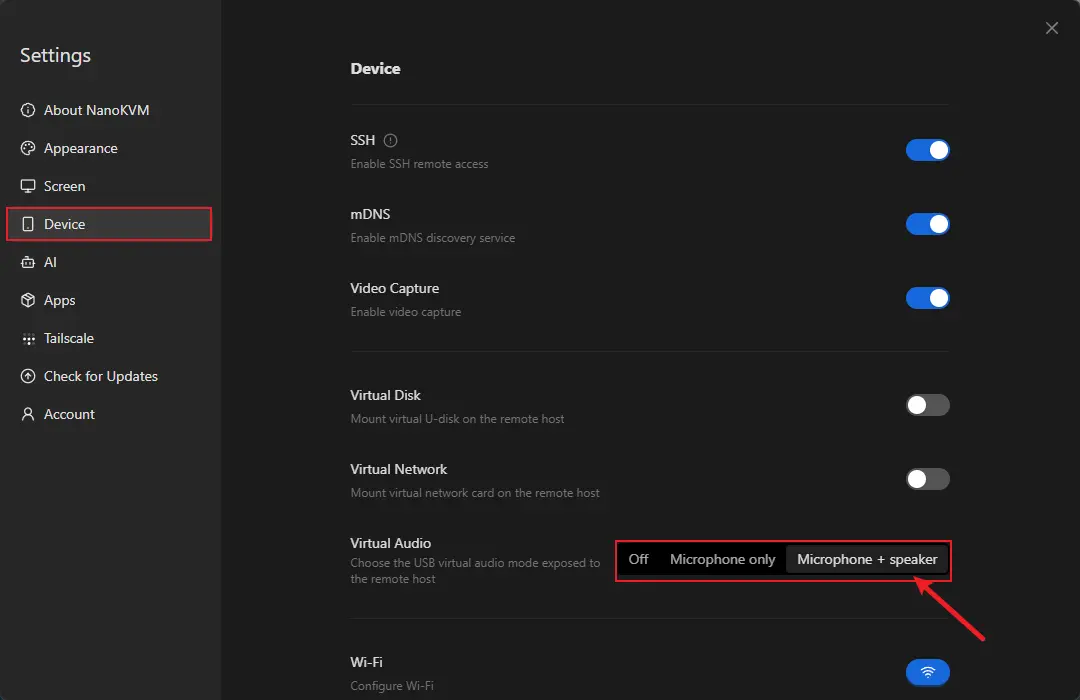Click the Appearance palette icon
Viewport: 1080px width, 700px height.
[x=28, y=148]
